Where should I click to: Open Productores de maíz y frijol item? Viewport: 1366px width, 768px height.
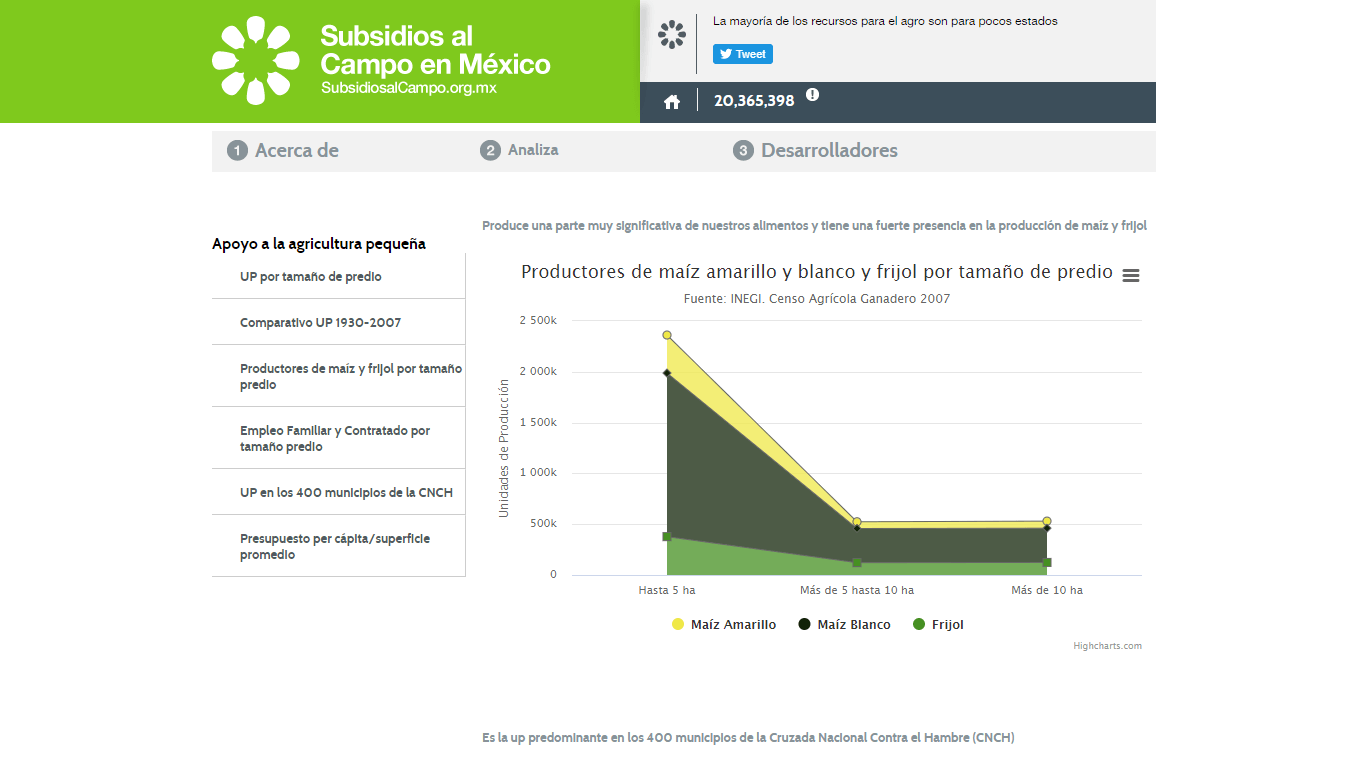350,377
